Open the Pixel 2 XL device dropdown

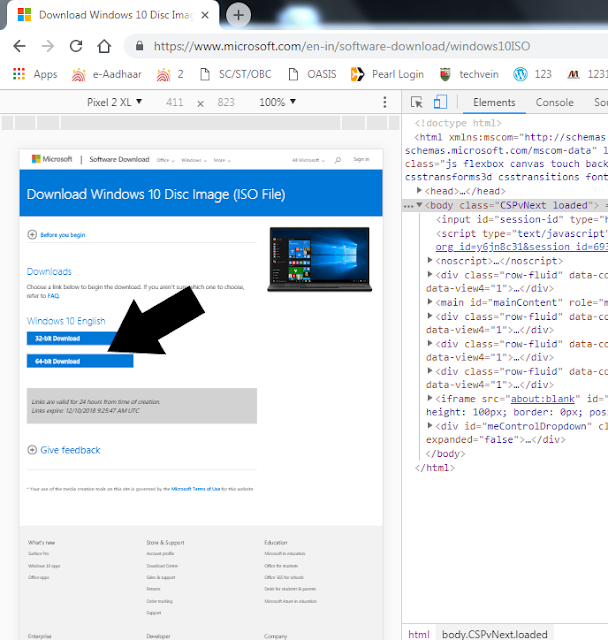click(114, 102)
